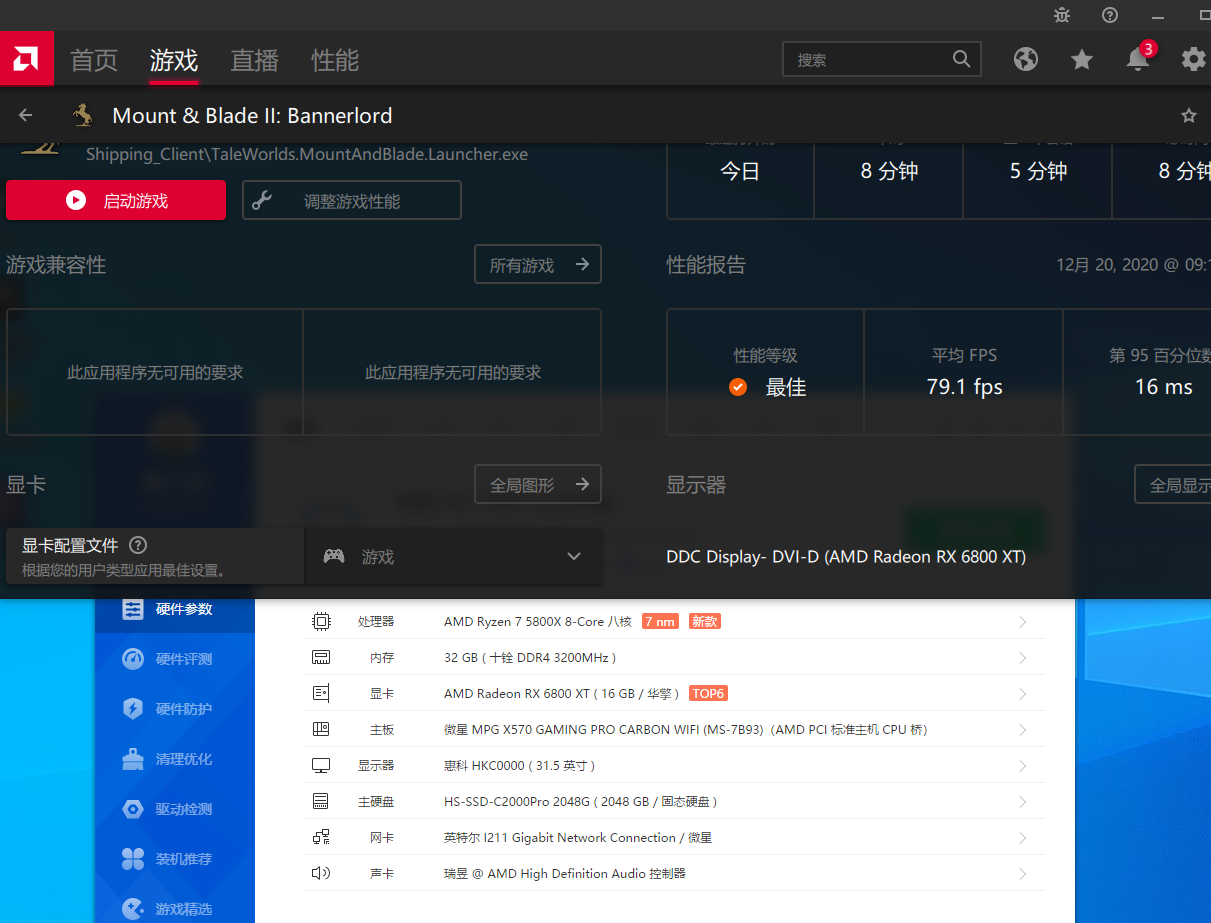Click the 新款 tag

click(705, 621)
